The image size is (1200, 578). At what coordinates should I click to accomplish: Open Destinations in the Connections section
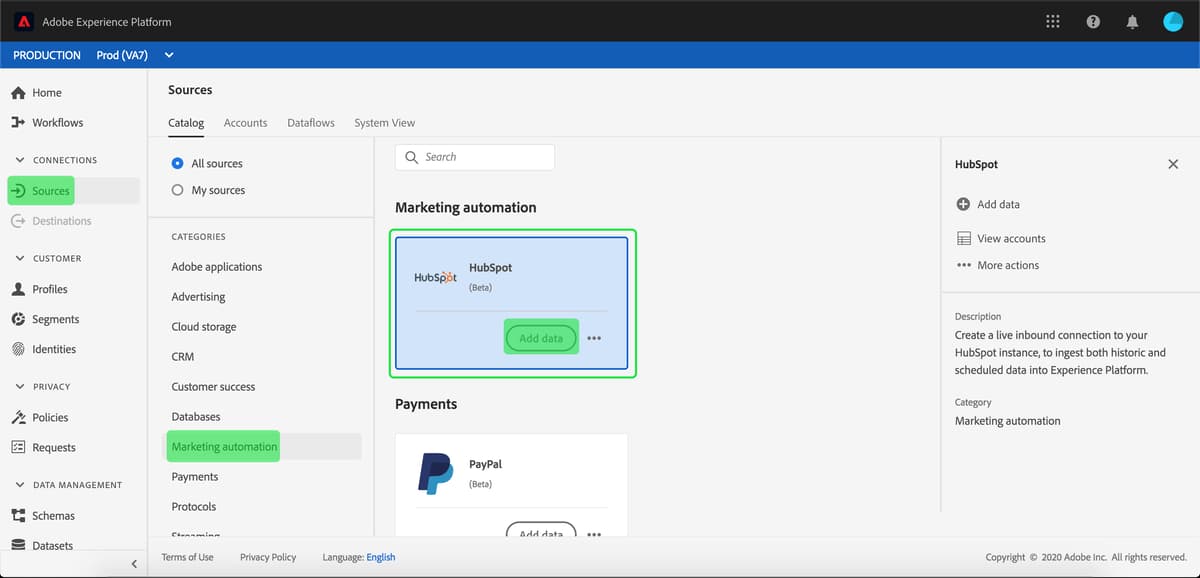click(x=62, y=221)
